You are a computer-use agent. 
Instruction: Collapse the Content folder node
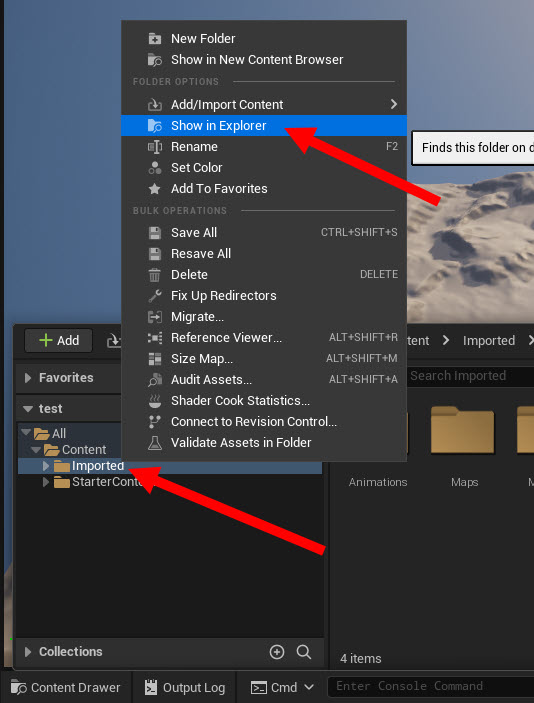[x=36, y=449]
